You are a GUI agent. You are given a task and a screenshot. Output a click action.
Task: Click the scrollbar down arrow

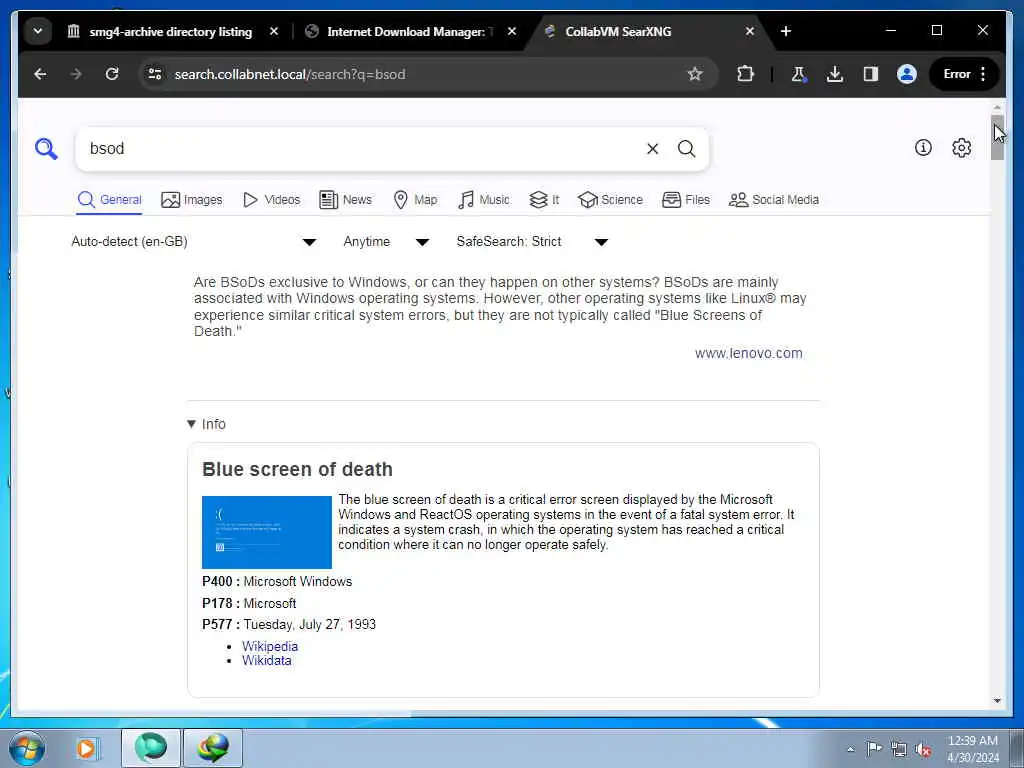(x=997, y=701)
